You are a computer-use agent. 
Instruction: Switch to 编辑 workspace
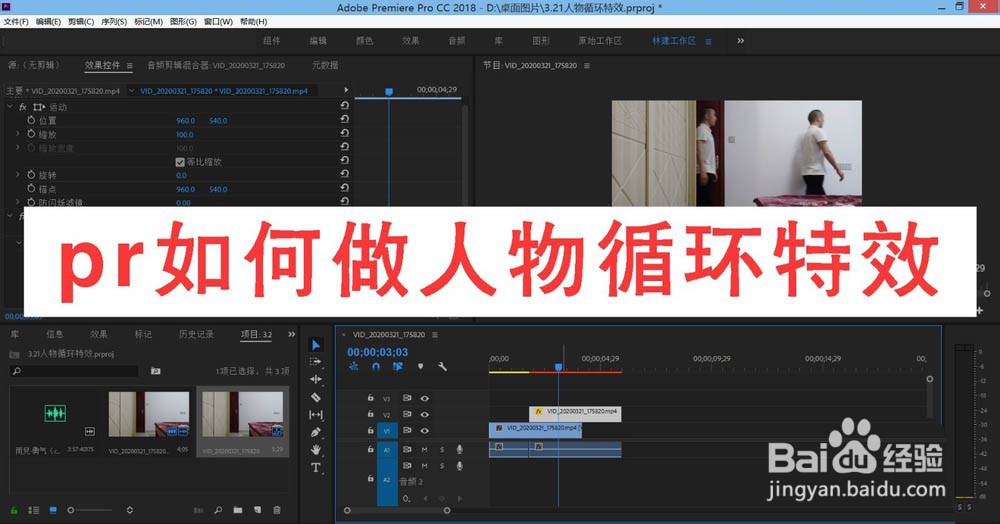(x=318, y=41)
